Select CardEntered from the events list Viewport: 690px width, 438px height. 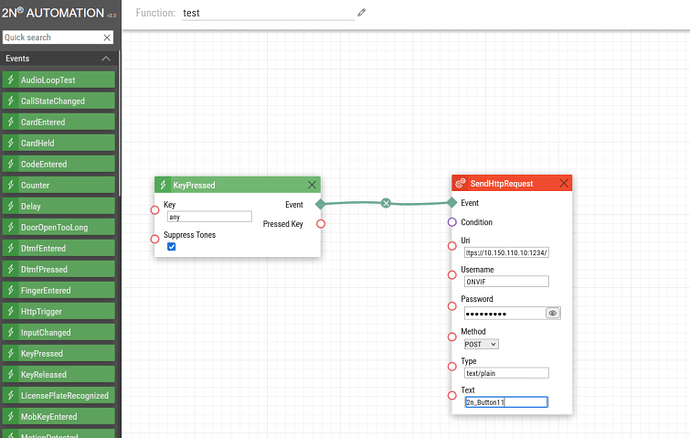pyautogui.click(x=60, y=122)
